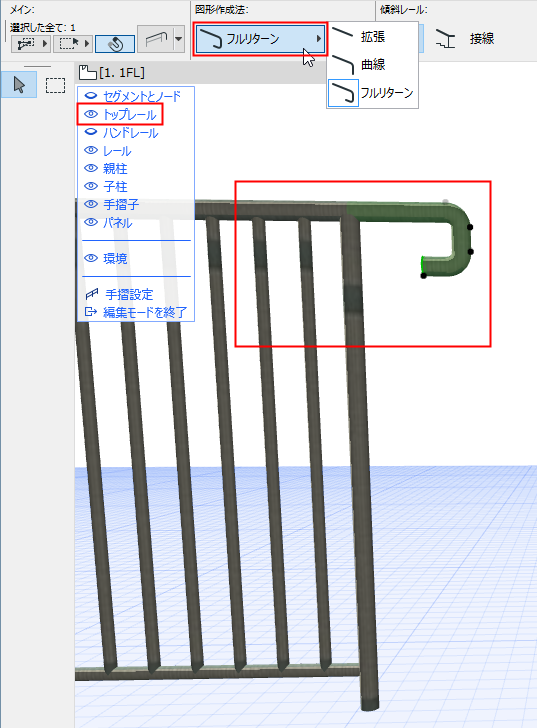Click the railing tool icon in toolbar
The image size is (537, 728).
pyautogui.click(x=156, y=39)
